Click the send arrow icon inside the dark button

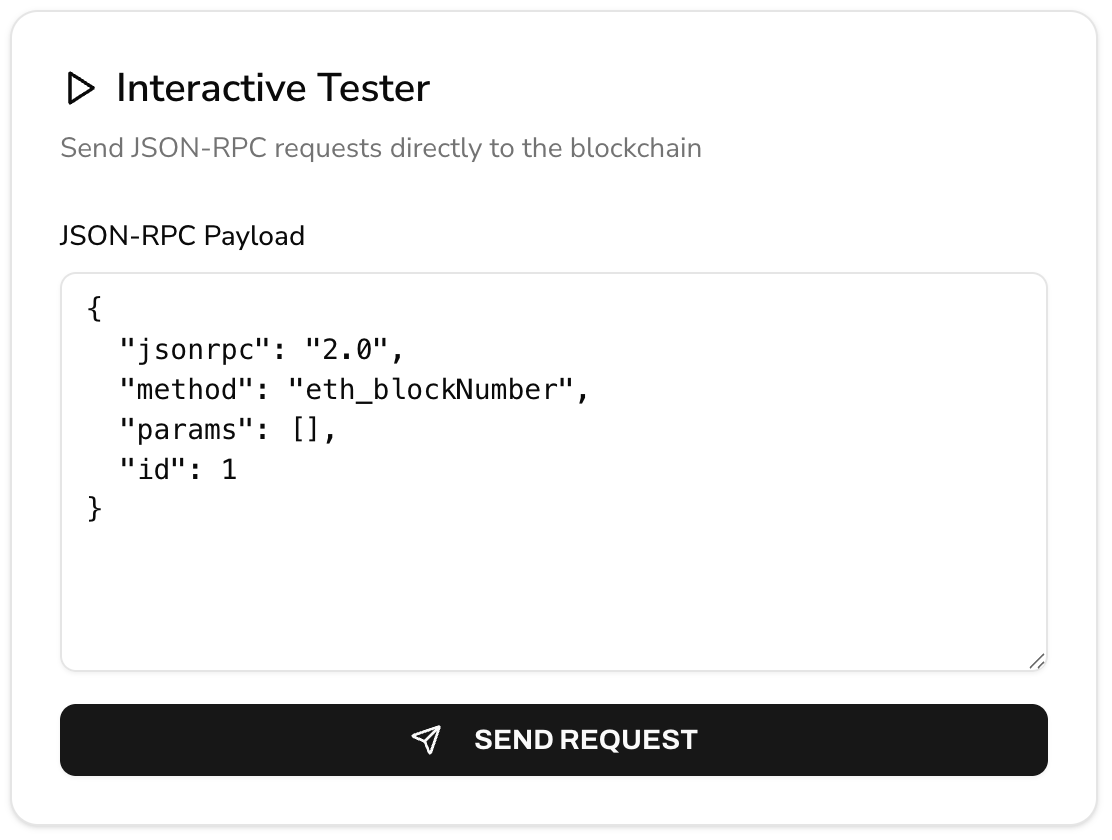[x=428, y=740]
